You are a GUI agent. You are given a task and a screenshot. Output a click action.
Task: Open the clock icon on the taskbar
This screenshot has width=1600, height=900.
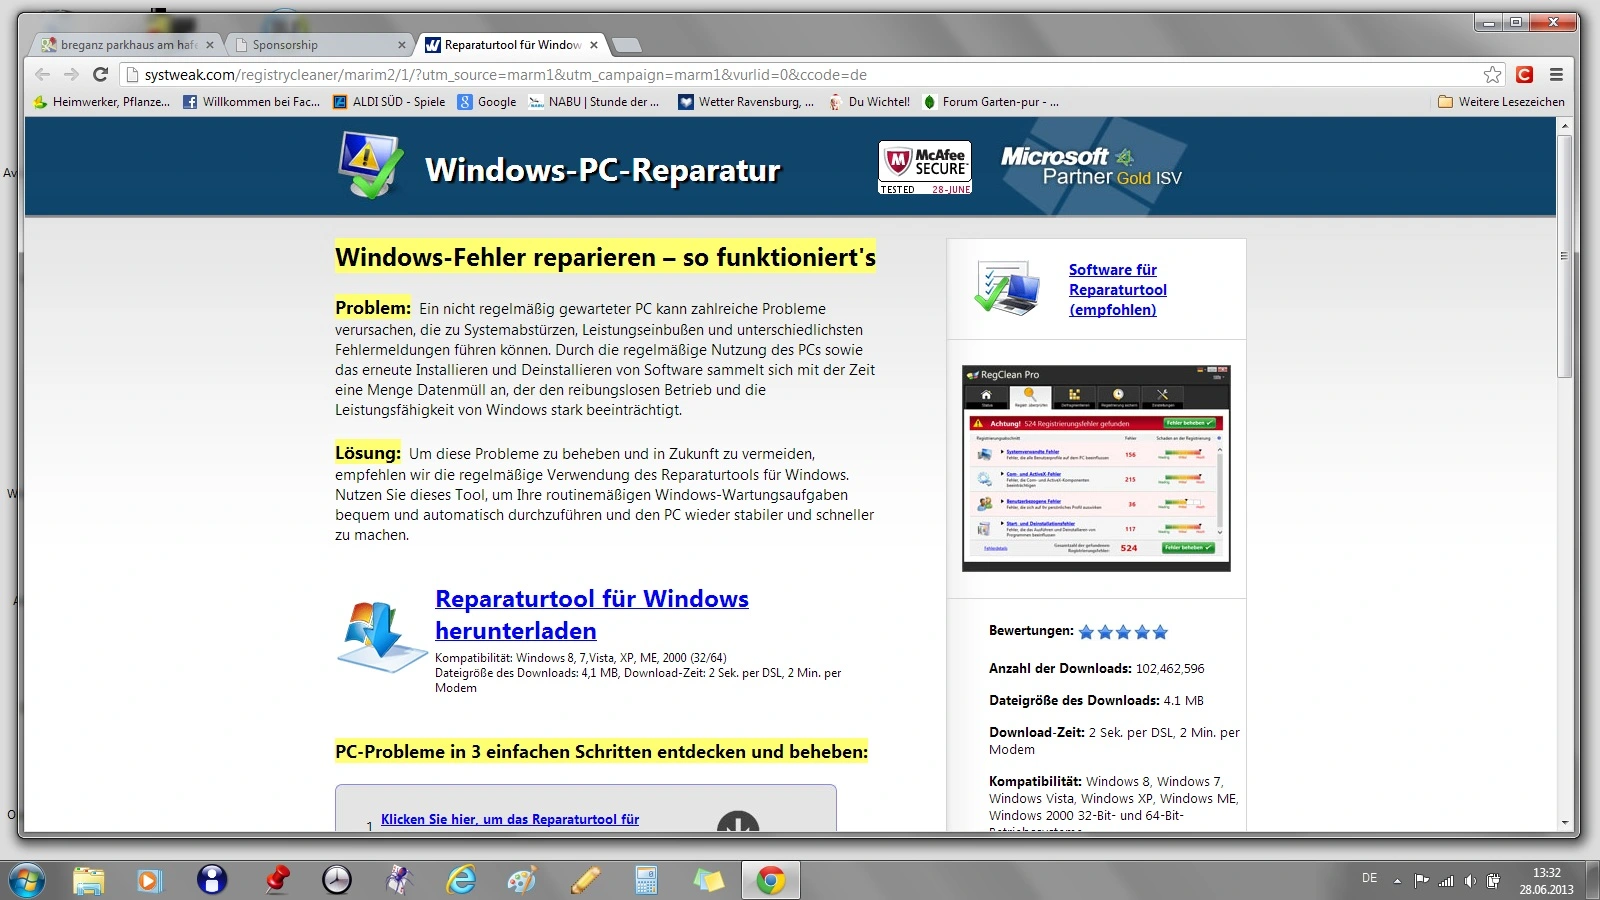(x=337, y=880)
